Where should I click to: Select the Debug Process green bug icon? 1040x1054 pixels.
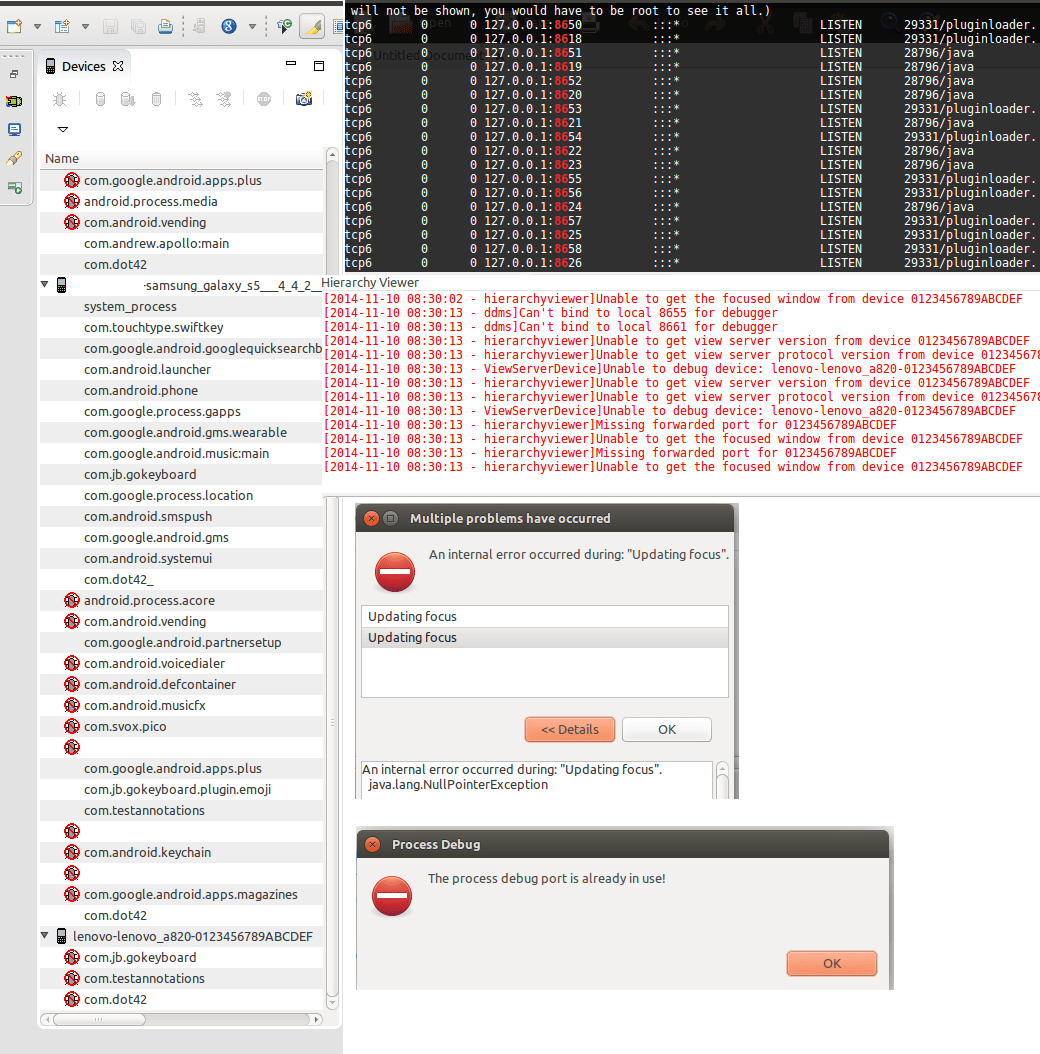point(59,99)
